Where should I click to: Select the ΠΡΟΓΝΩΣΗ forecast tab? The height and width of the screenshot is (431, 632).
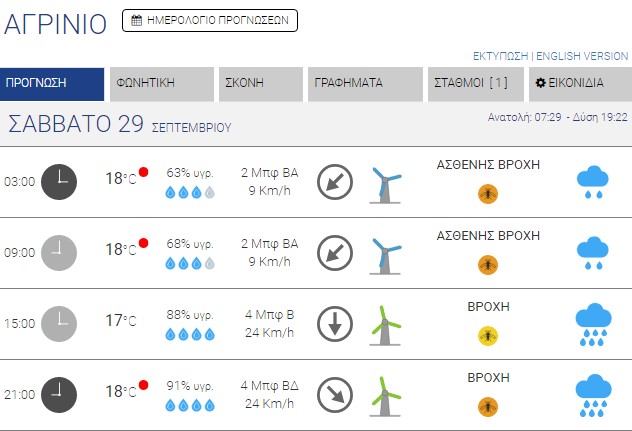52,84
